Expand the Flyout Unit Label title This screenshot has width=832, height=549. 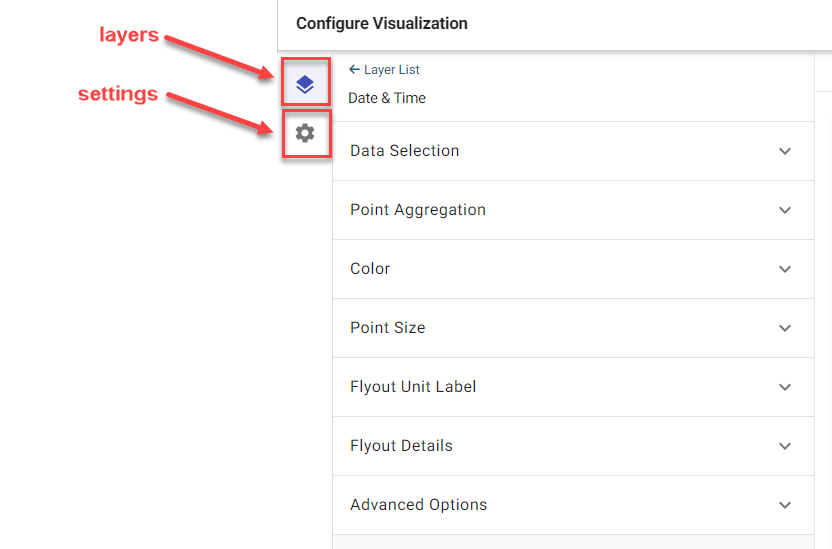coord(413,387)
